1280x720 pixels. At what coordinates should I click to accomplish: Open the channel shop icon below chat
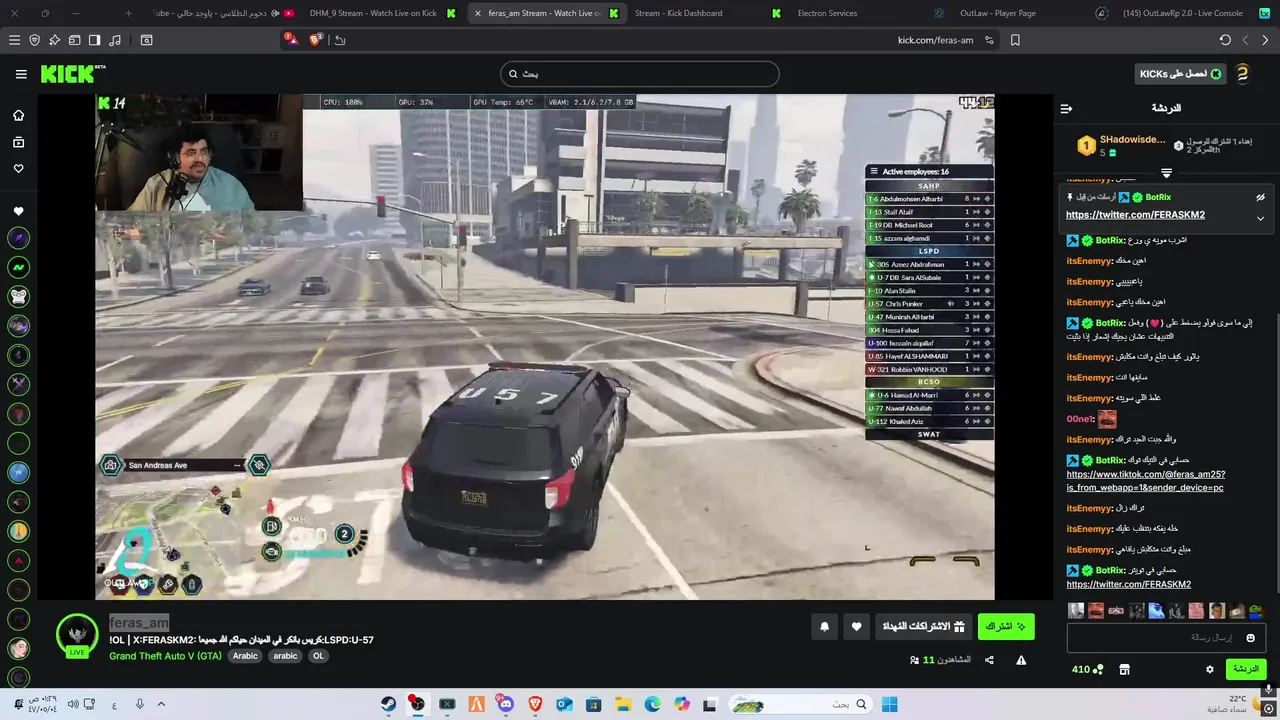1124,669
